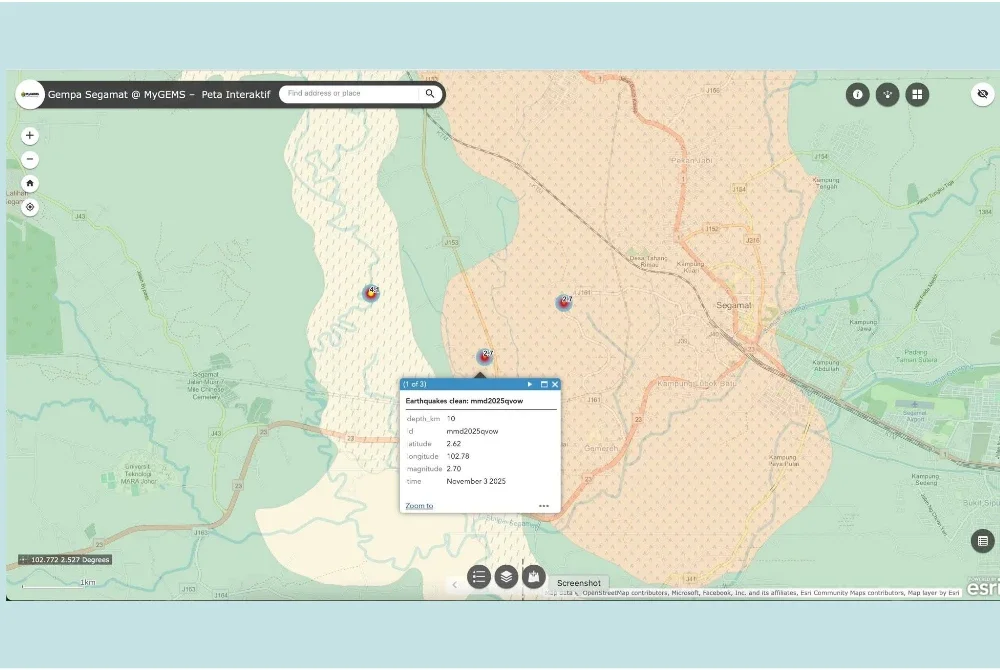Collapse widget bar with left chevron
This screenshot has height=670, width=1000.
(455, 584)
